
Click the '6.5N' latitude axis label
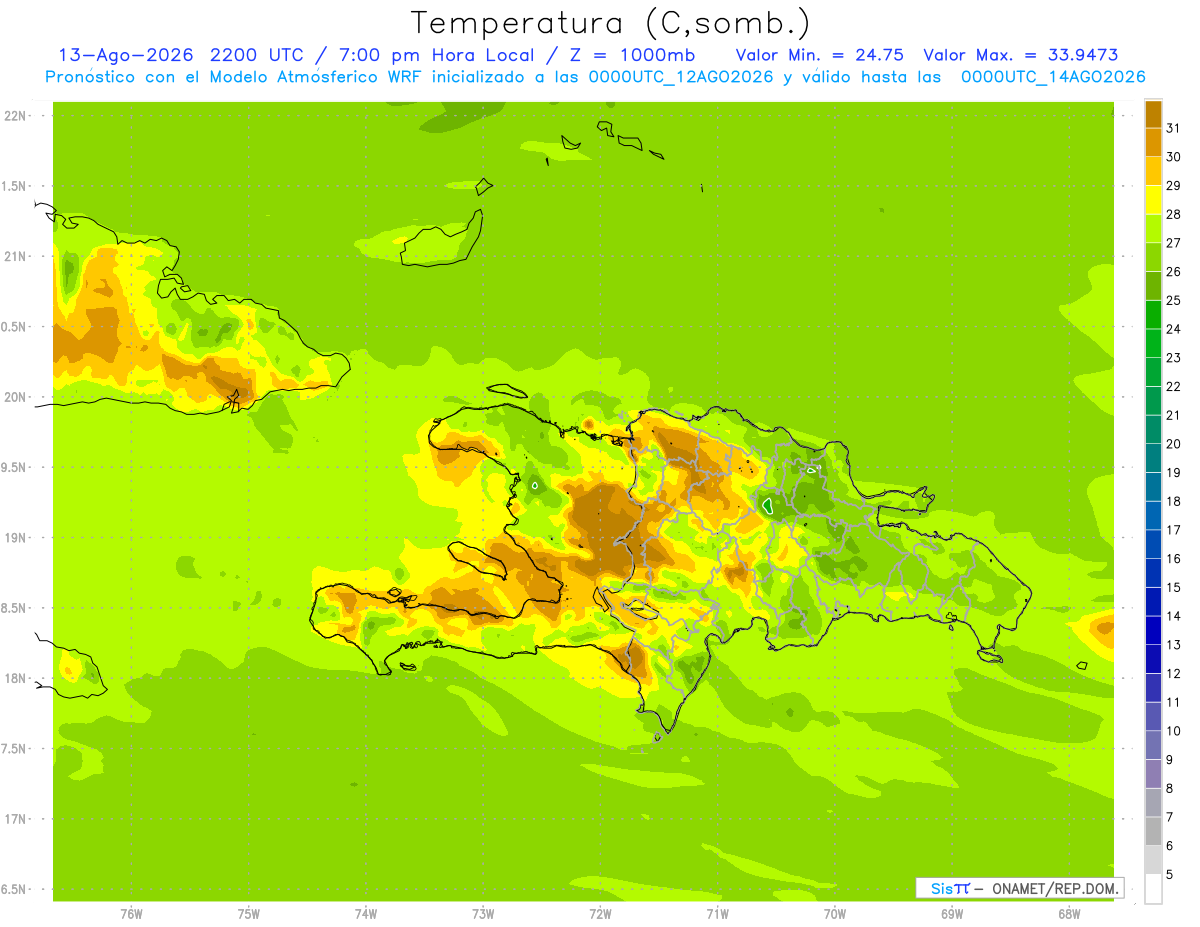click(x=13, y=890)
